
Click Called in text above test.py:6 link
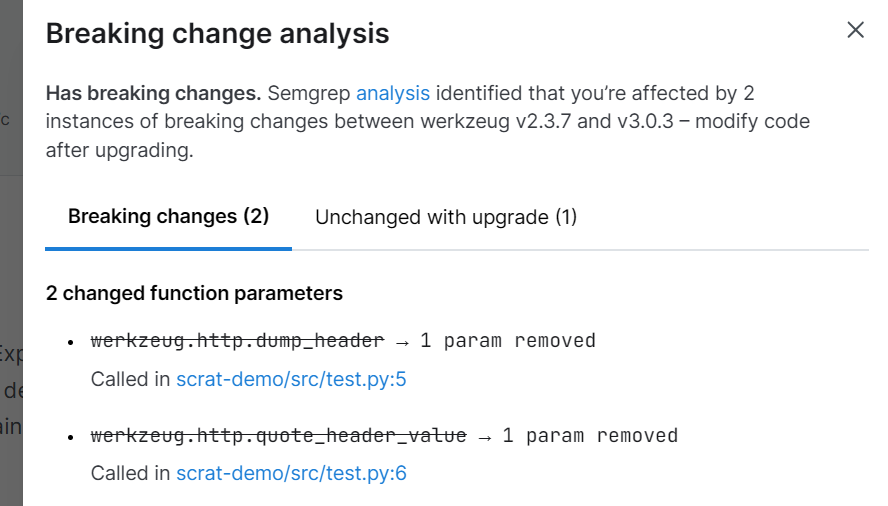pos(130,473)
